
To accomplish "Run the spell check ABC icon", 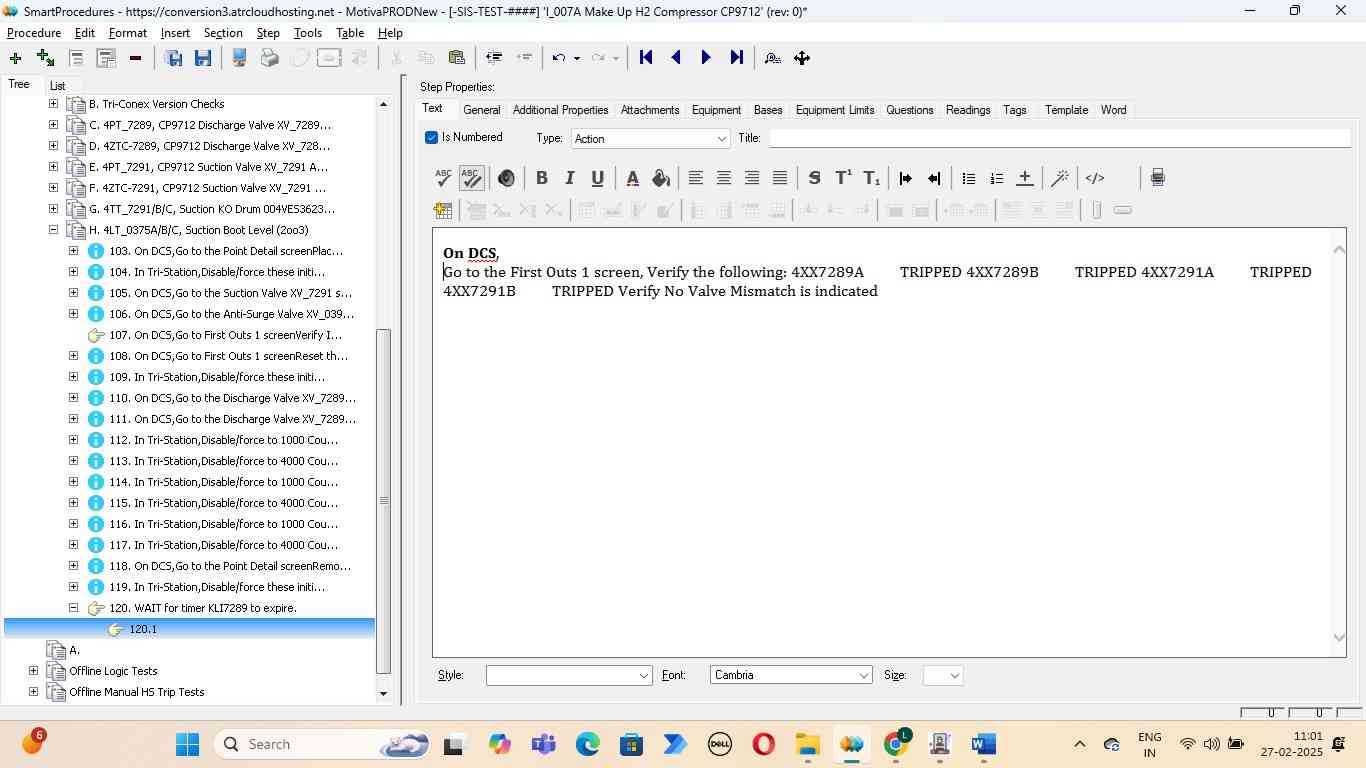I will [444, 178].
